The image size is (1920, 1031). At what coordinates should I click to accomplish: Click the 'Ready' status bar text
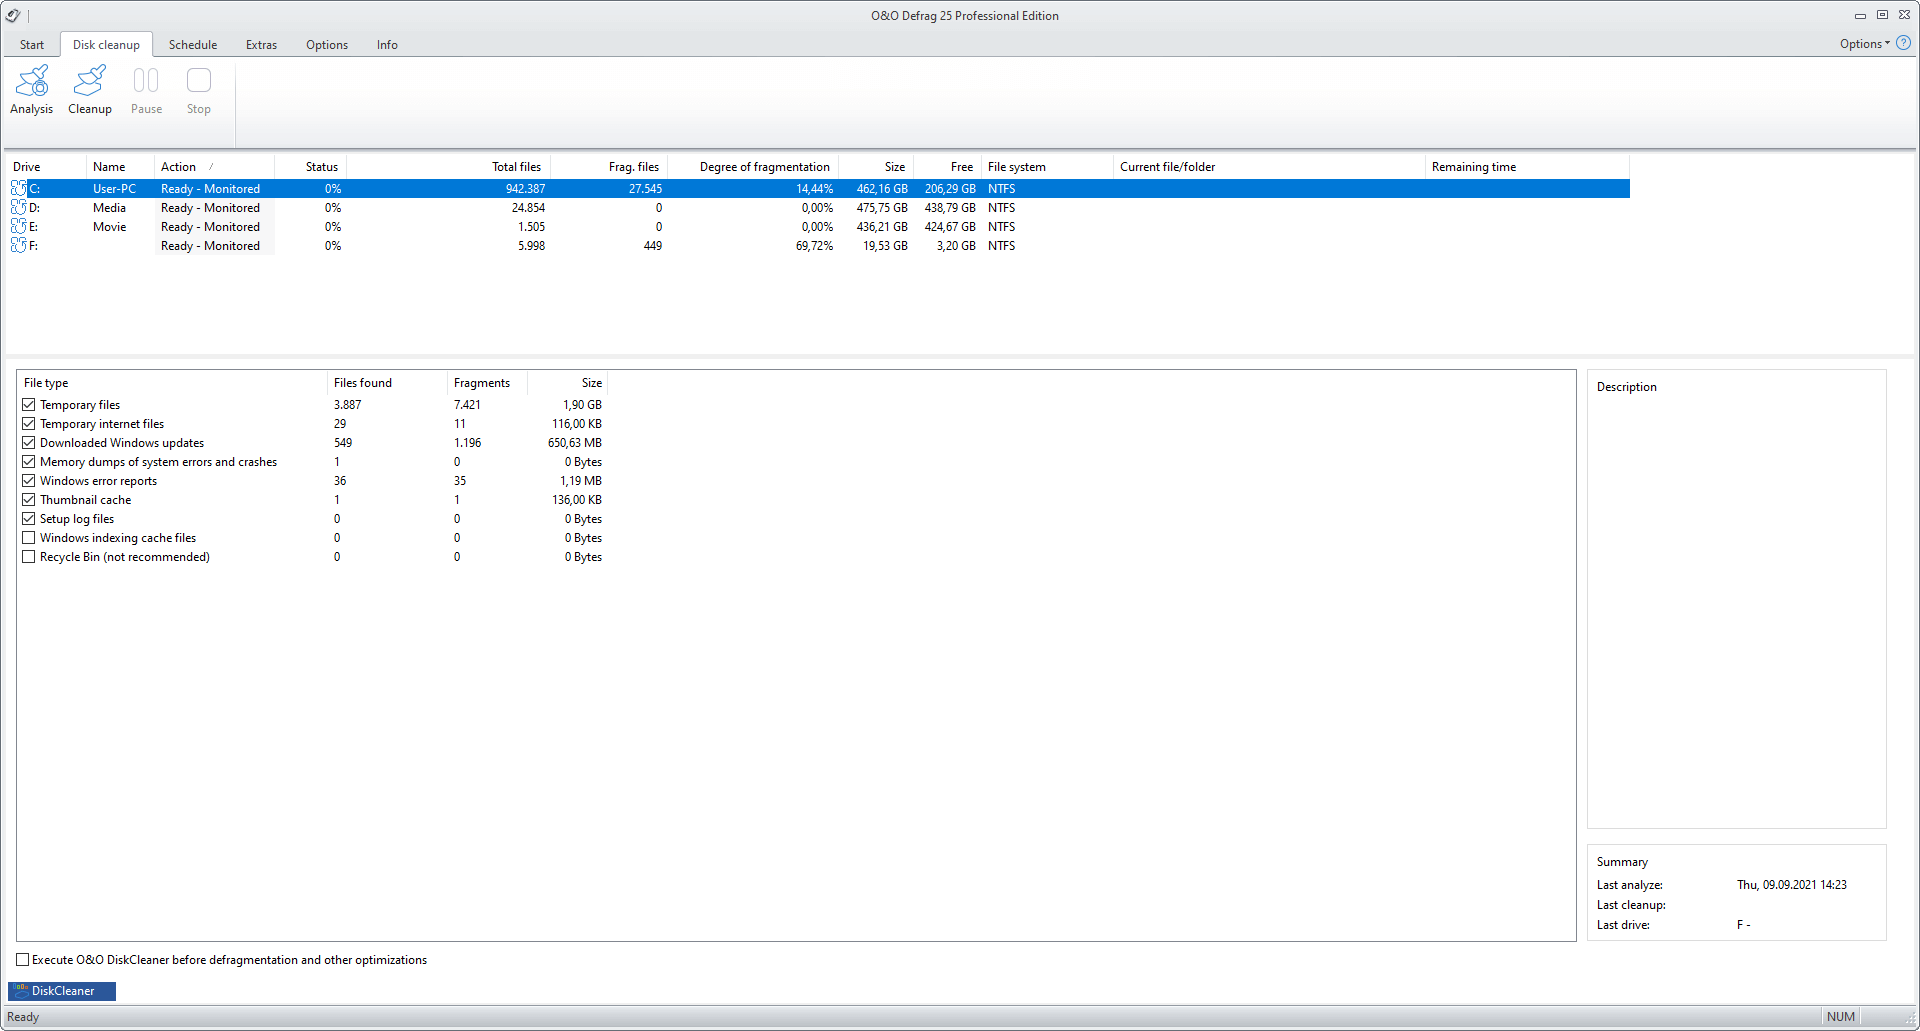pyautogui.click(x=23, y=1016)
